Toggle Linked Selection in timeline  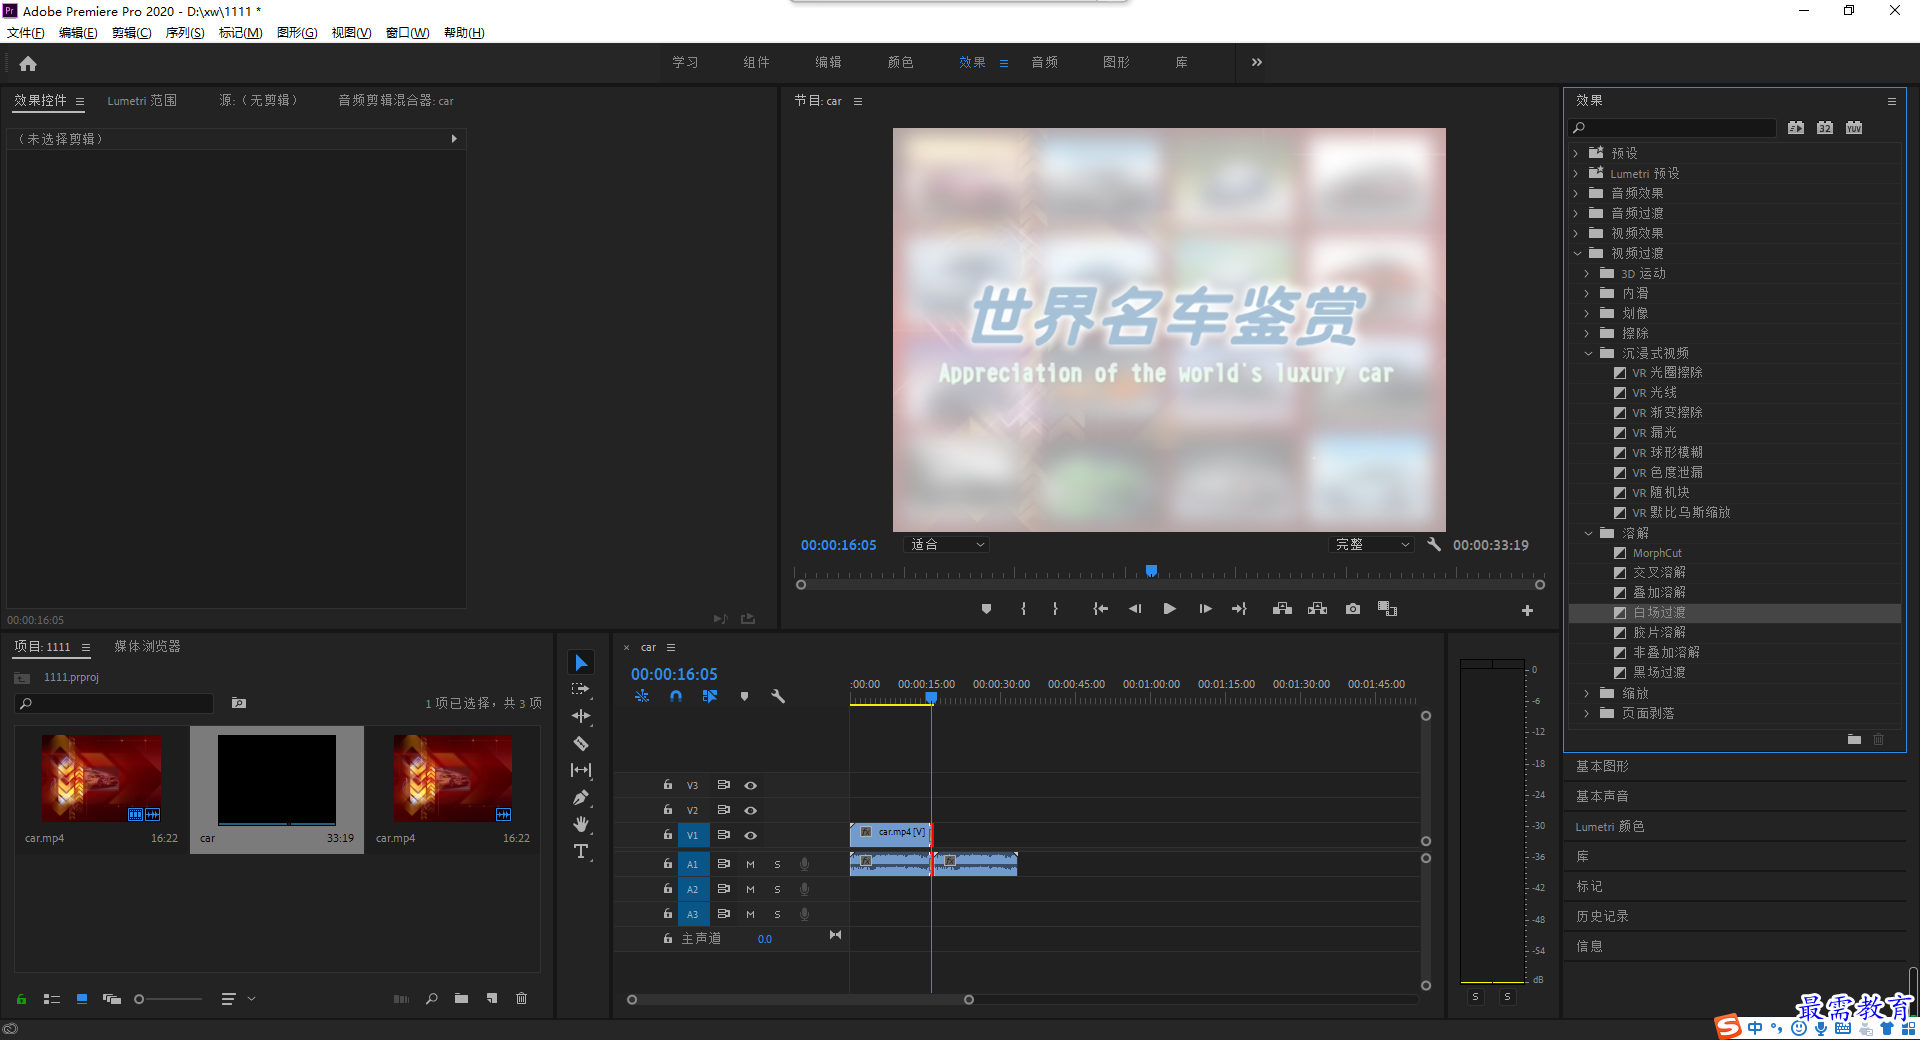710,696
